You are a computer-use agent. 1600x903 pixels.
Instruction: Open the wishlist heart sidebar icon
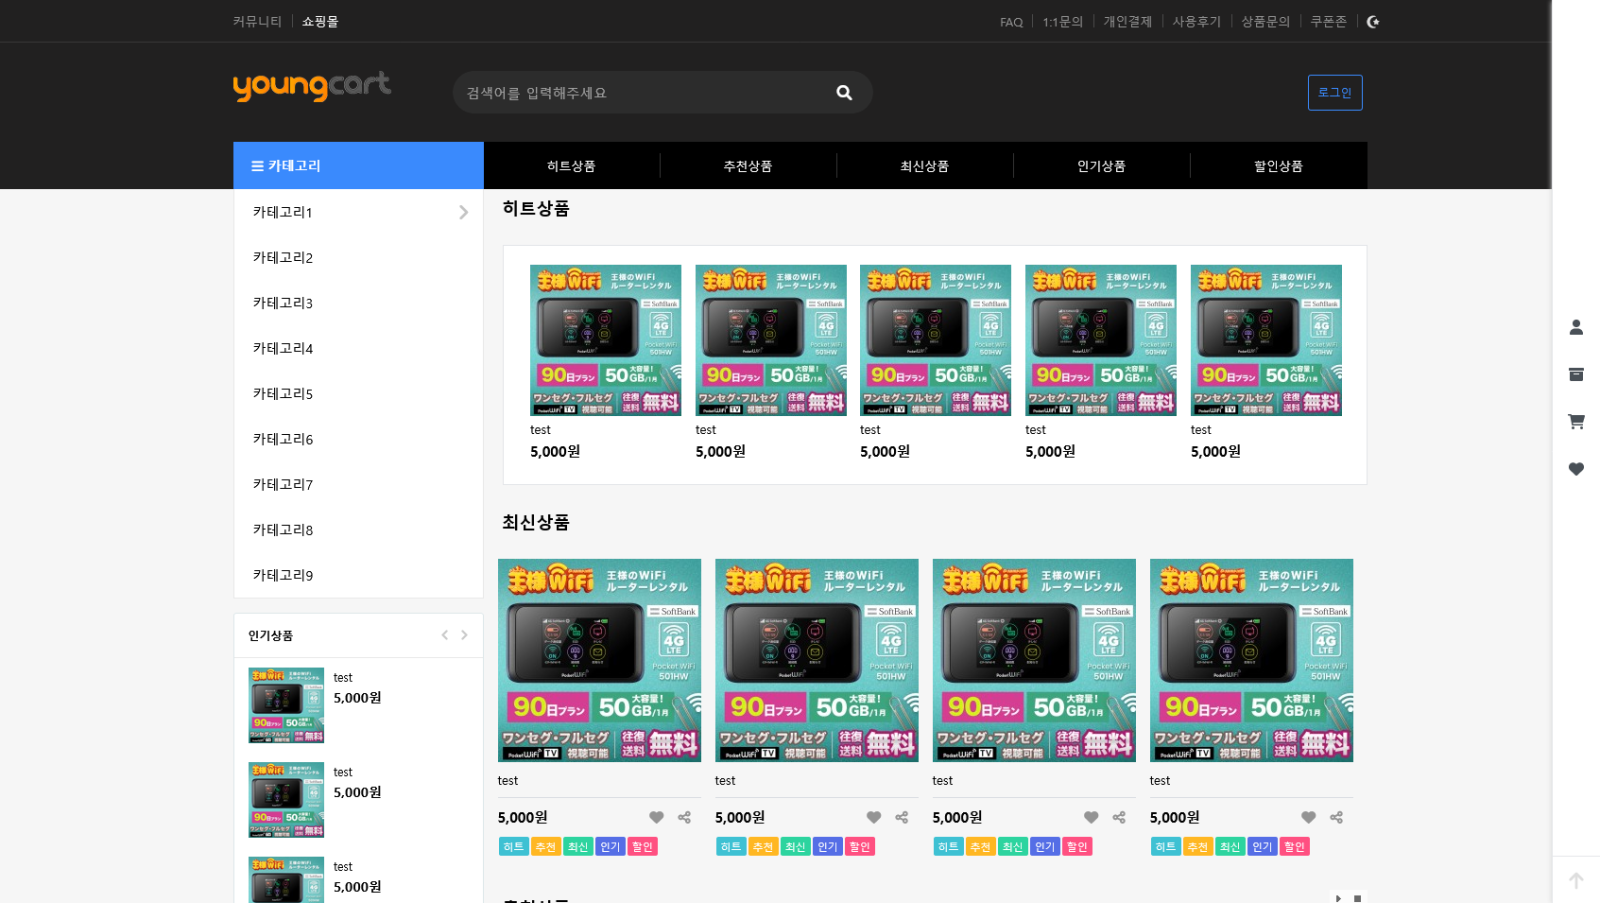[x=1576, y=469]
